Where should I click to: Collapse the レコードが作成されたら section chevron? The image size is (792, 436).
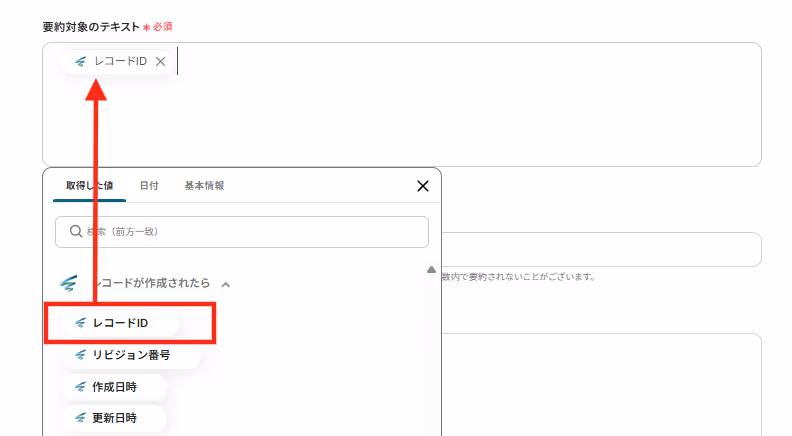[x=226, y=284]
